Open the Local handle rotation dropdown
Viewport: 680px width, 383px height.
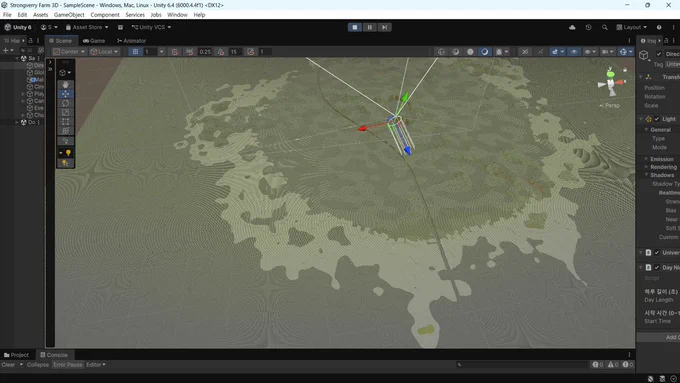[x=104, y=52]
